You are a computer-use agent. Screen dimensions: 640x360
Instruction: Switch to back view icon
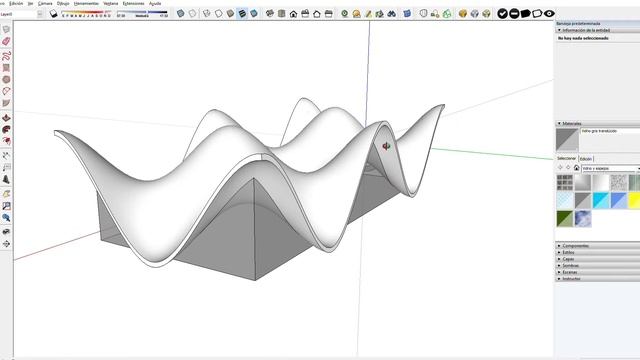[x=317, y=14]
